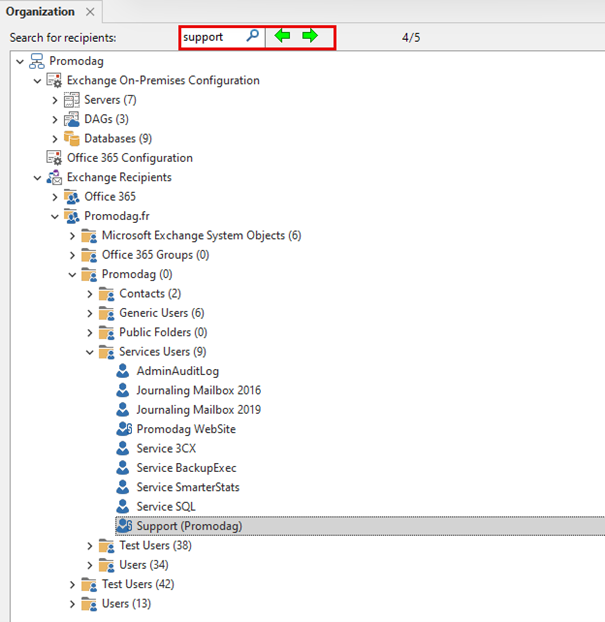Viewport: 605px width, 622px height.
Task: Click the Generic Users folder icon
Action: pos(107,313)
